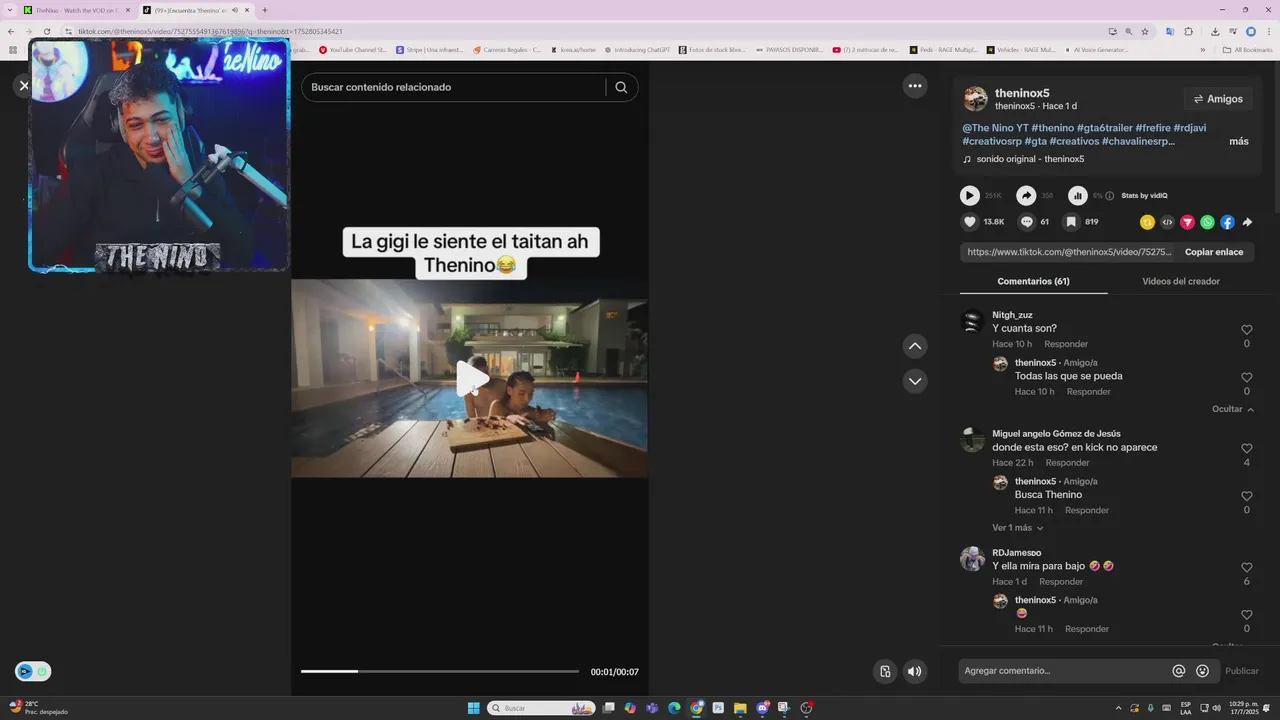Like Nitgh_zuz's comment

[x=1246, y=330]
